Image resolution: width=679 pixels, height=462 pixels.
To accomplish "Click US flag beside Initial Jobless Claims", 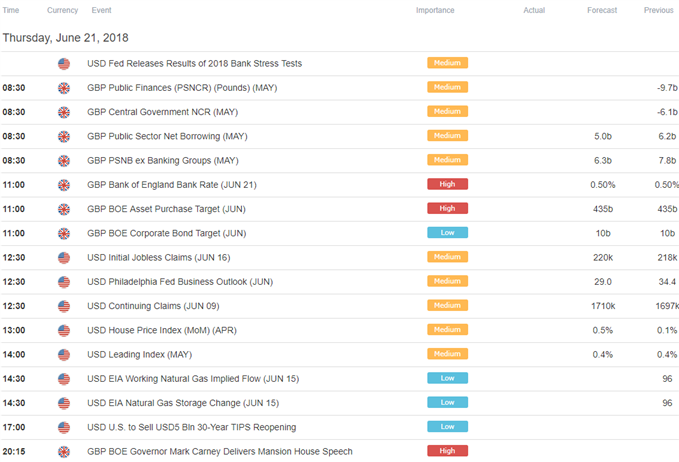I will pyautogui.click(x=64, y=258).
